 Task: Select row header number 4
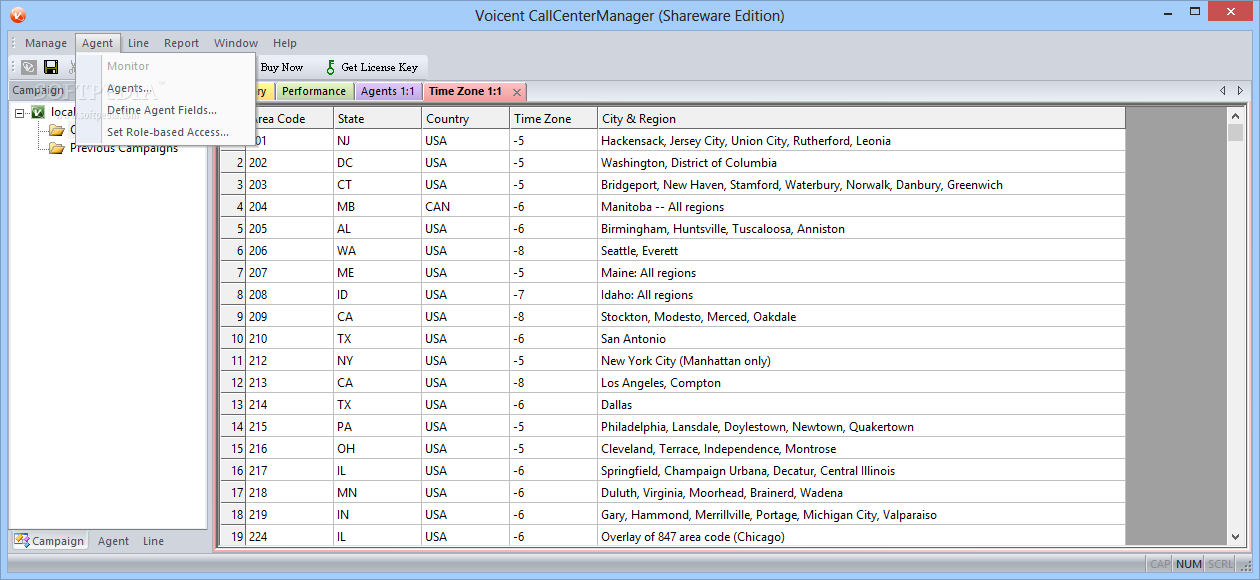[233, 207]
